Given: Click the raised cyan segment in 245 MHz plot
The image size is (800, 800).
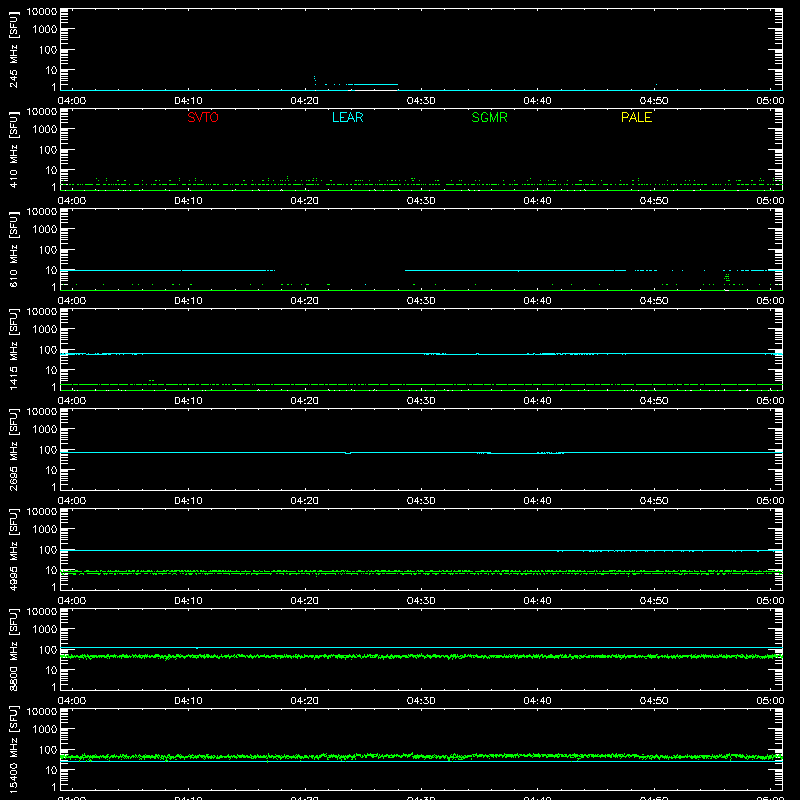Looking at the screenshot, I should (x=376, y=84).
